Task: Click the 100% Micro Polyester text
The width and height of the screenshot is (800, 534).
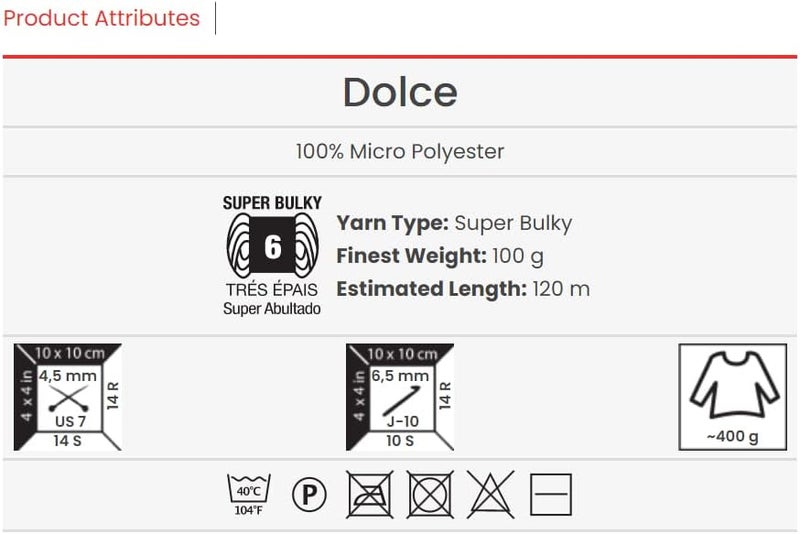Action: pos(400,152)
